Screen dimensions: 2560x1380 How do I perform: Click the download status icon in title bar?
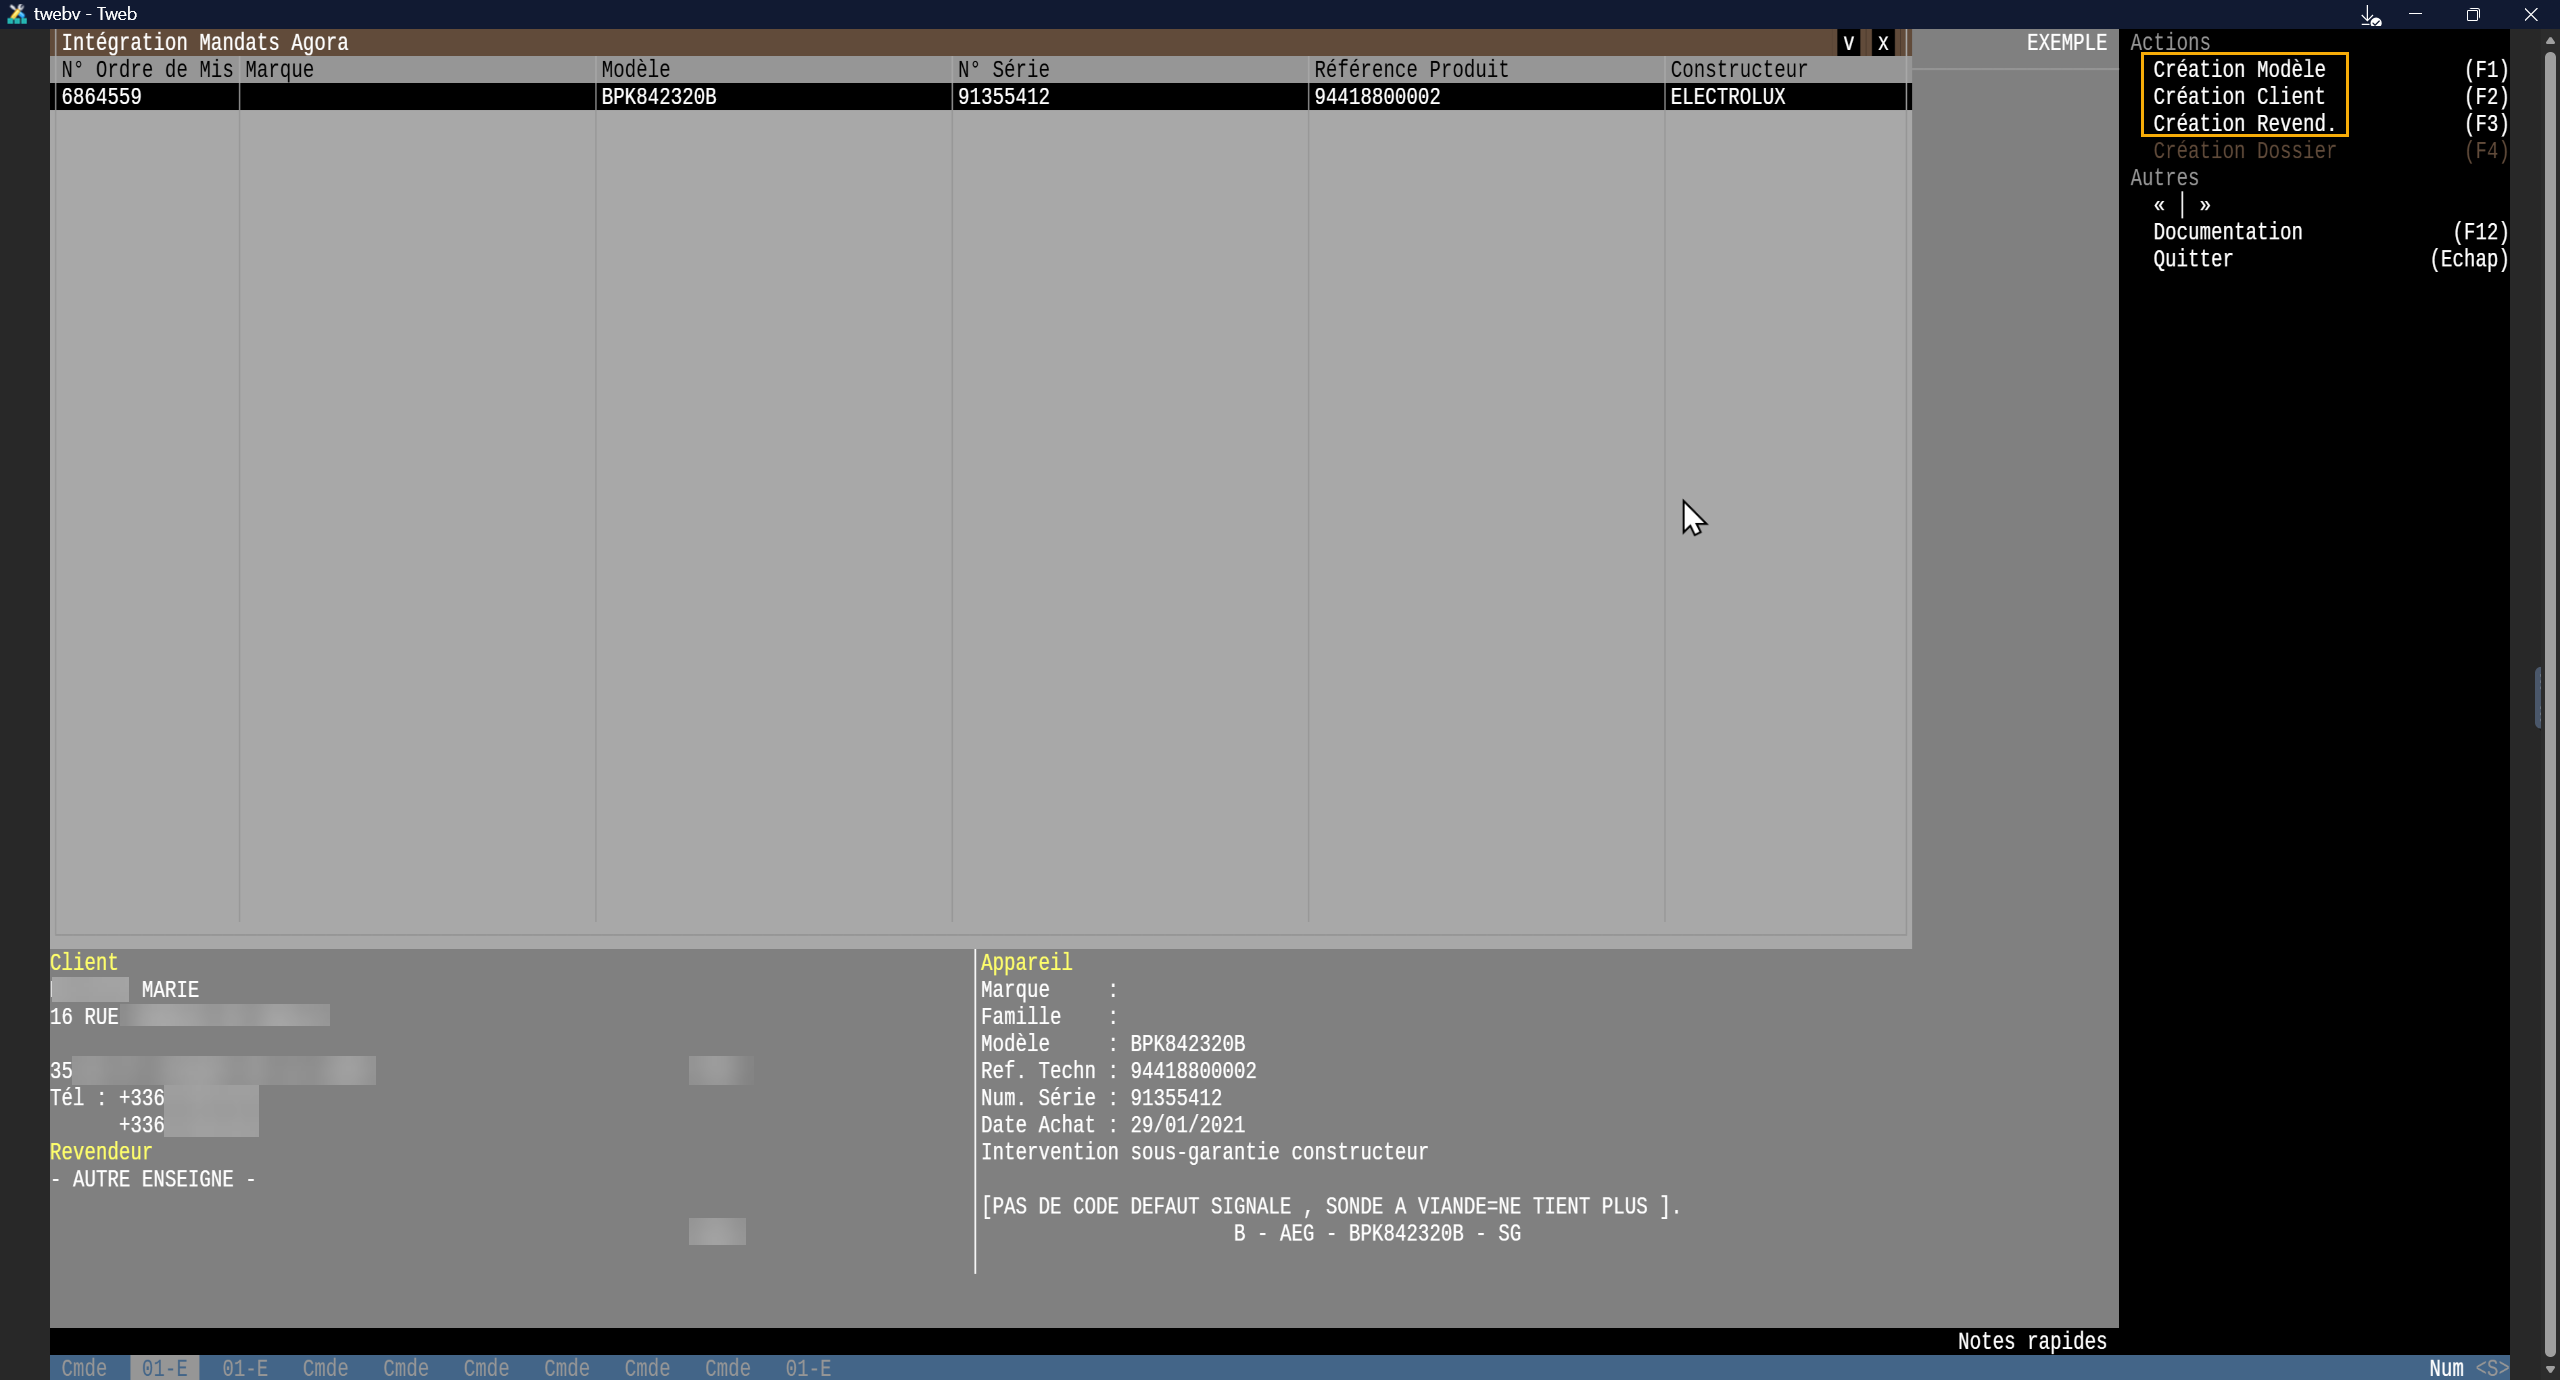2371,15
